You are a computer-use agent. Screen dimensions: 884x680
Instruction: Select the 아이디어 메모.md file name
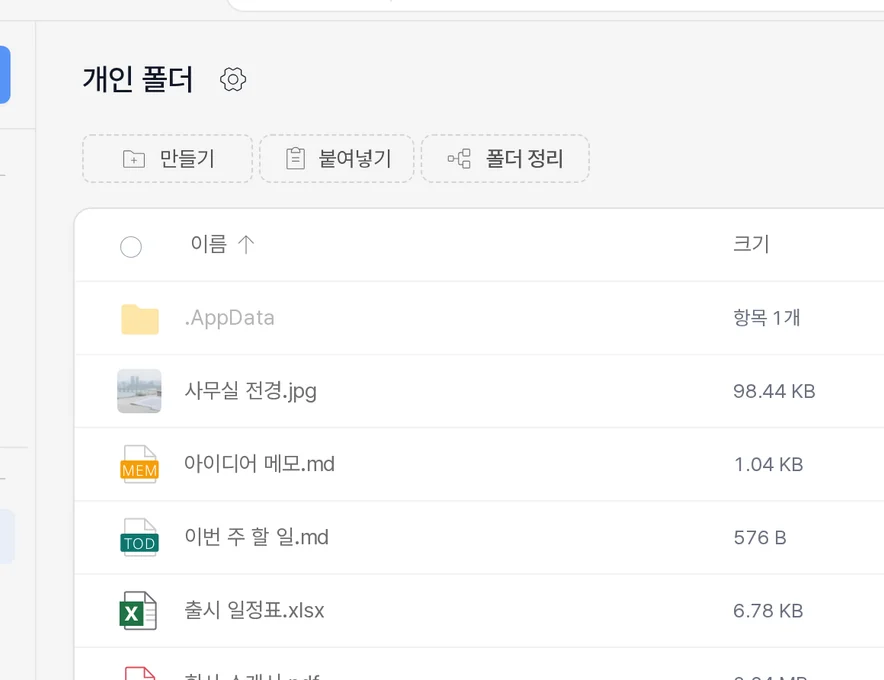pyautogui.click(x=259, y=464)
